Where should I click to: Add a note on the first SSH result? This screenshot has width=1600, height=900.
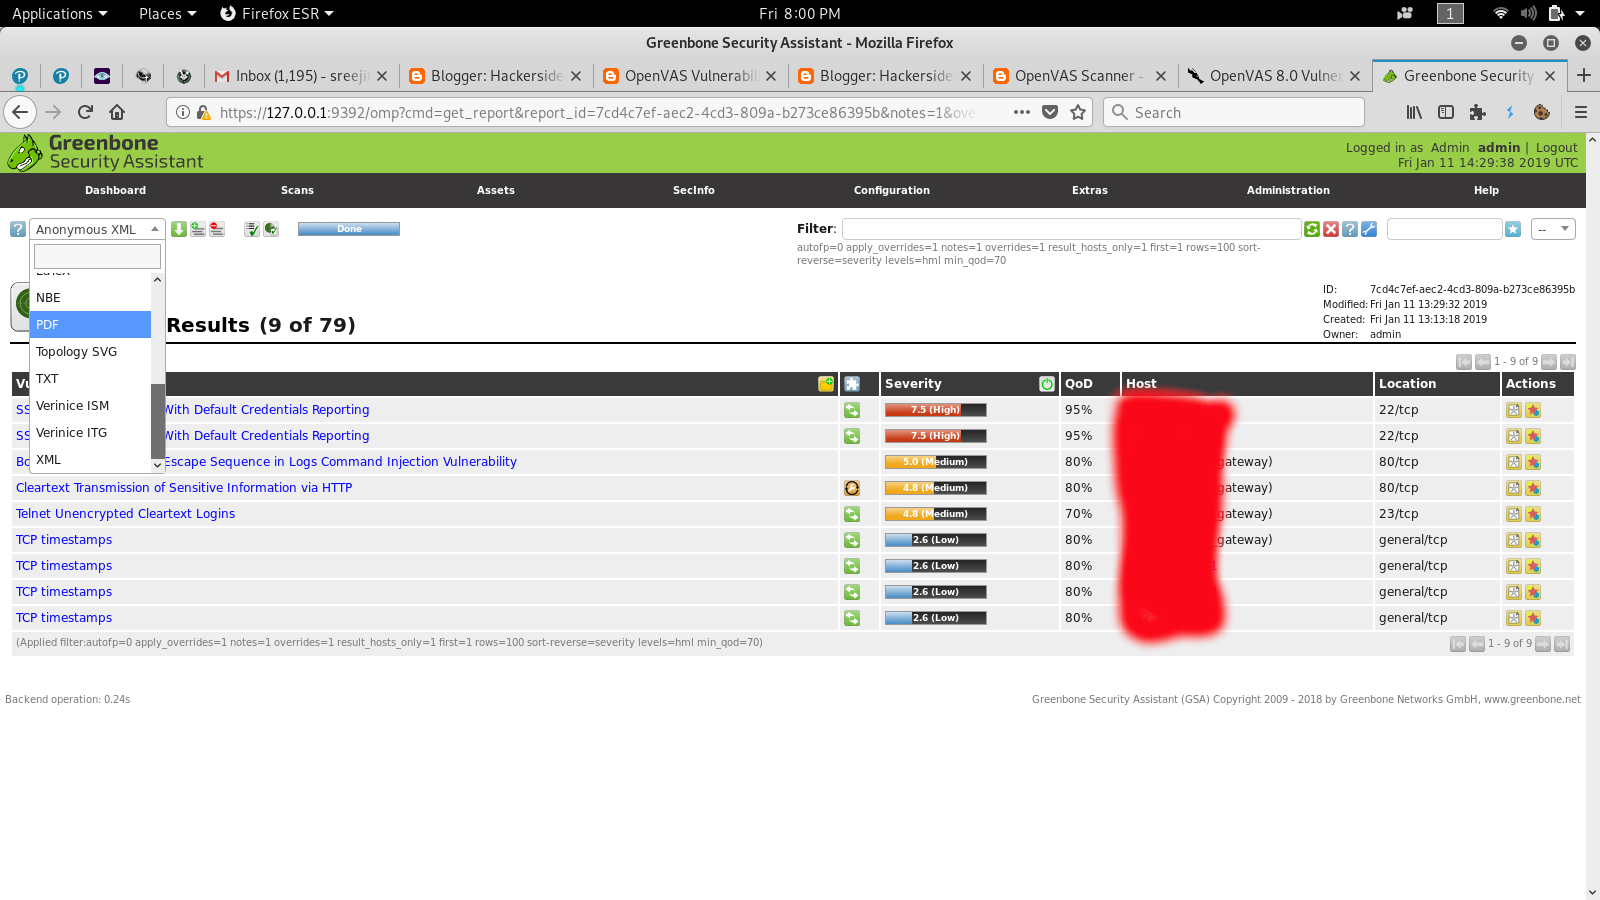[1512, 409]
